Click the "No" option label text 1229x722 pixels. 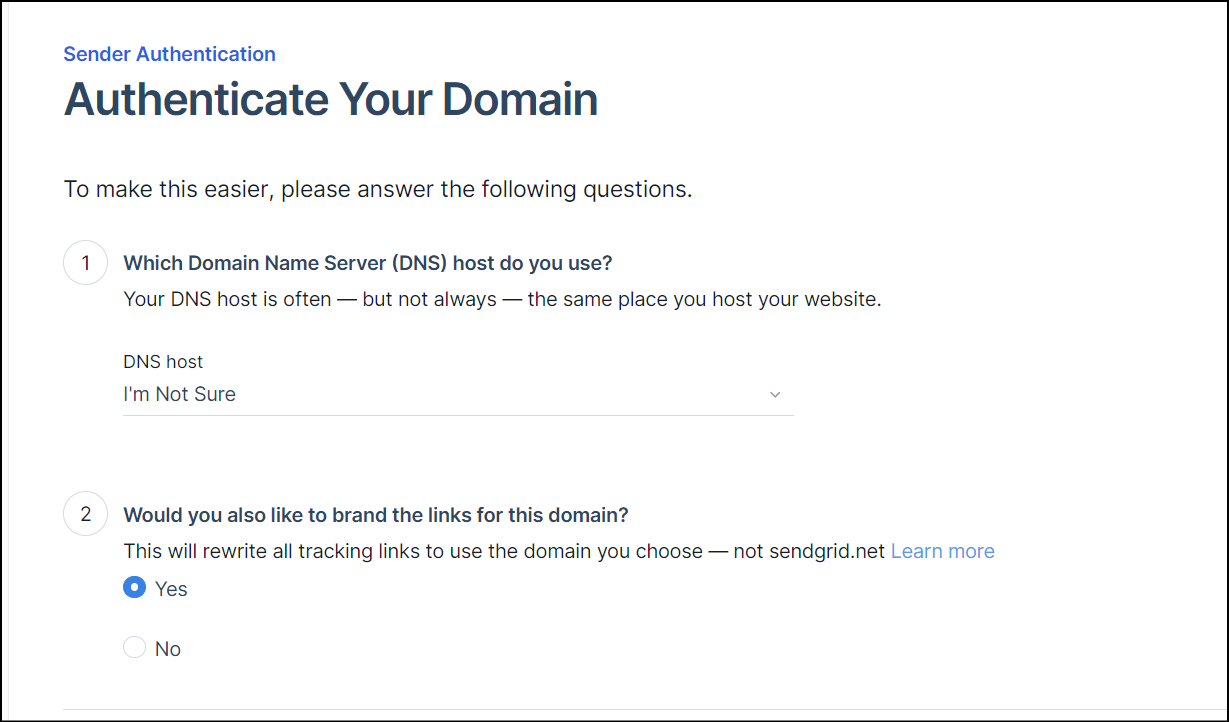coord(168,649)
